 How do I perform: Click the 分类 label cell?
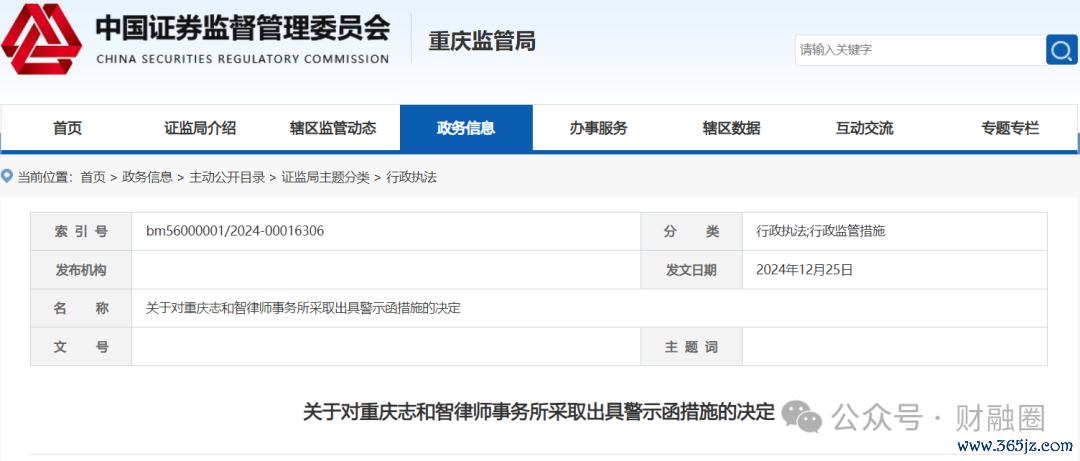click(691, 232)
